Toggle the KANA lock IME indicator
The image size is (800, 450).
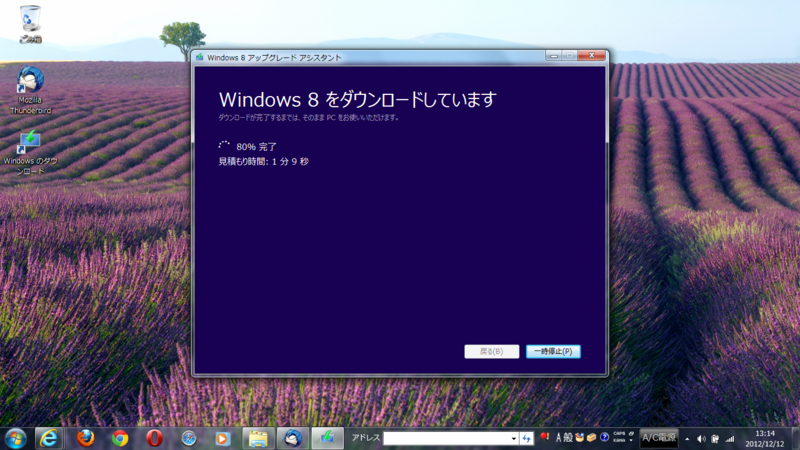(x=619, y=440)
